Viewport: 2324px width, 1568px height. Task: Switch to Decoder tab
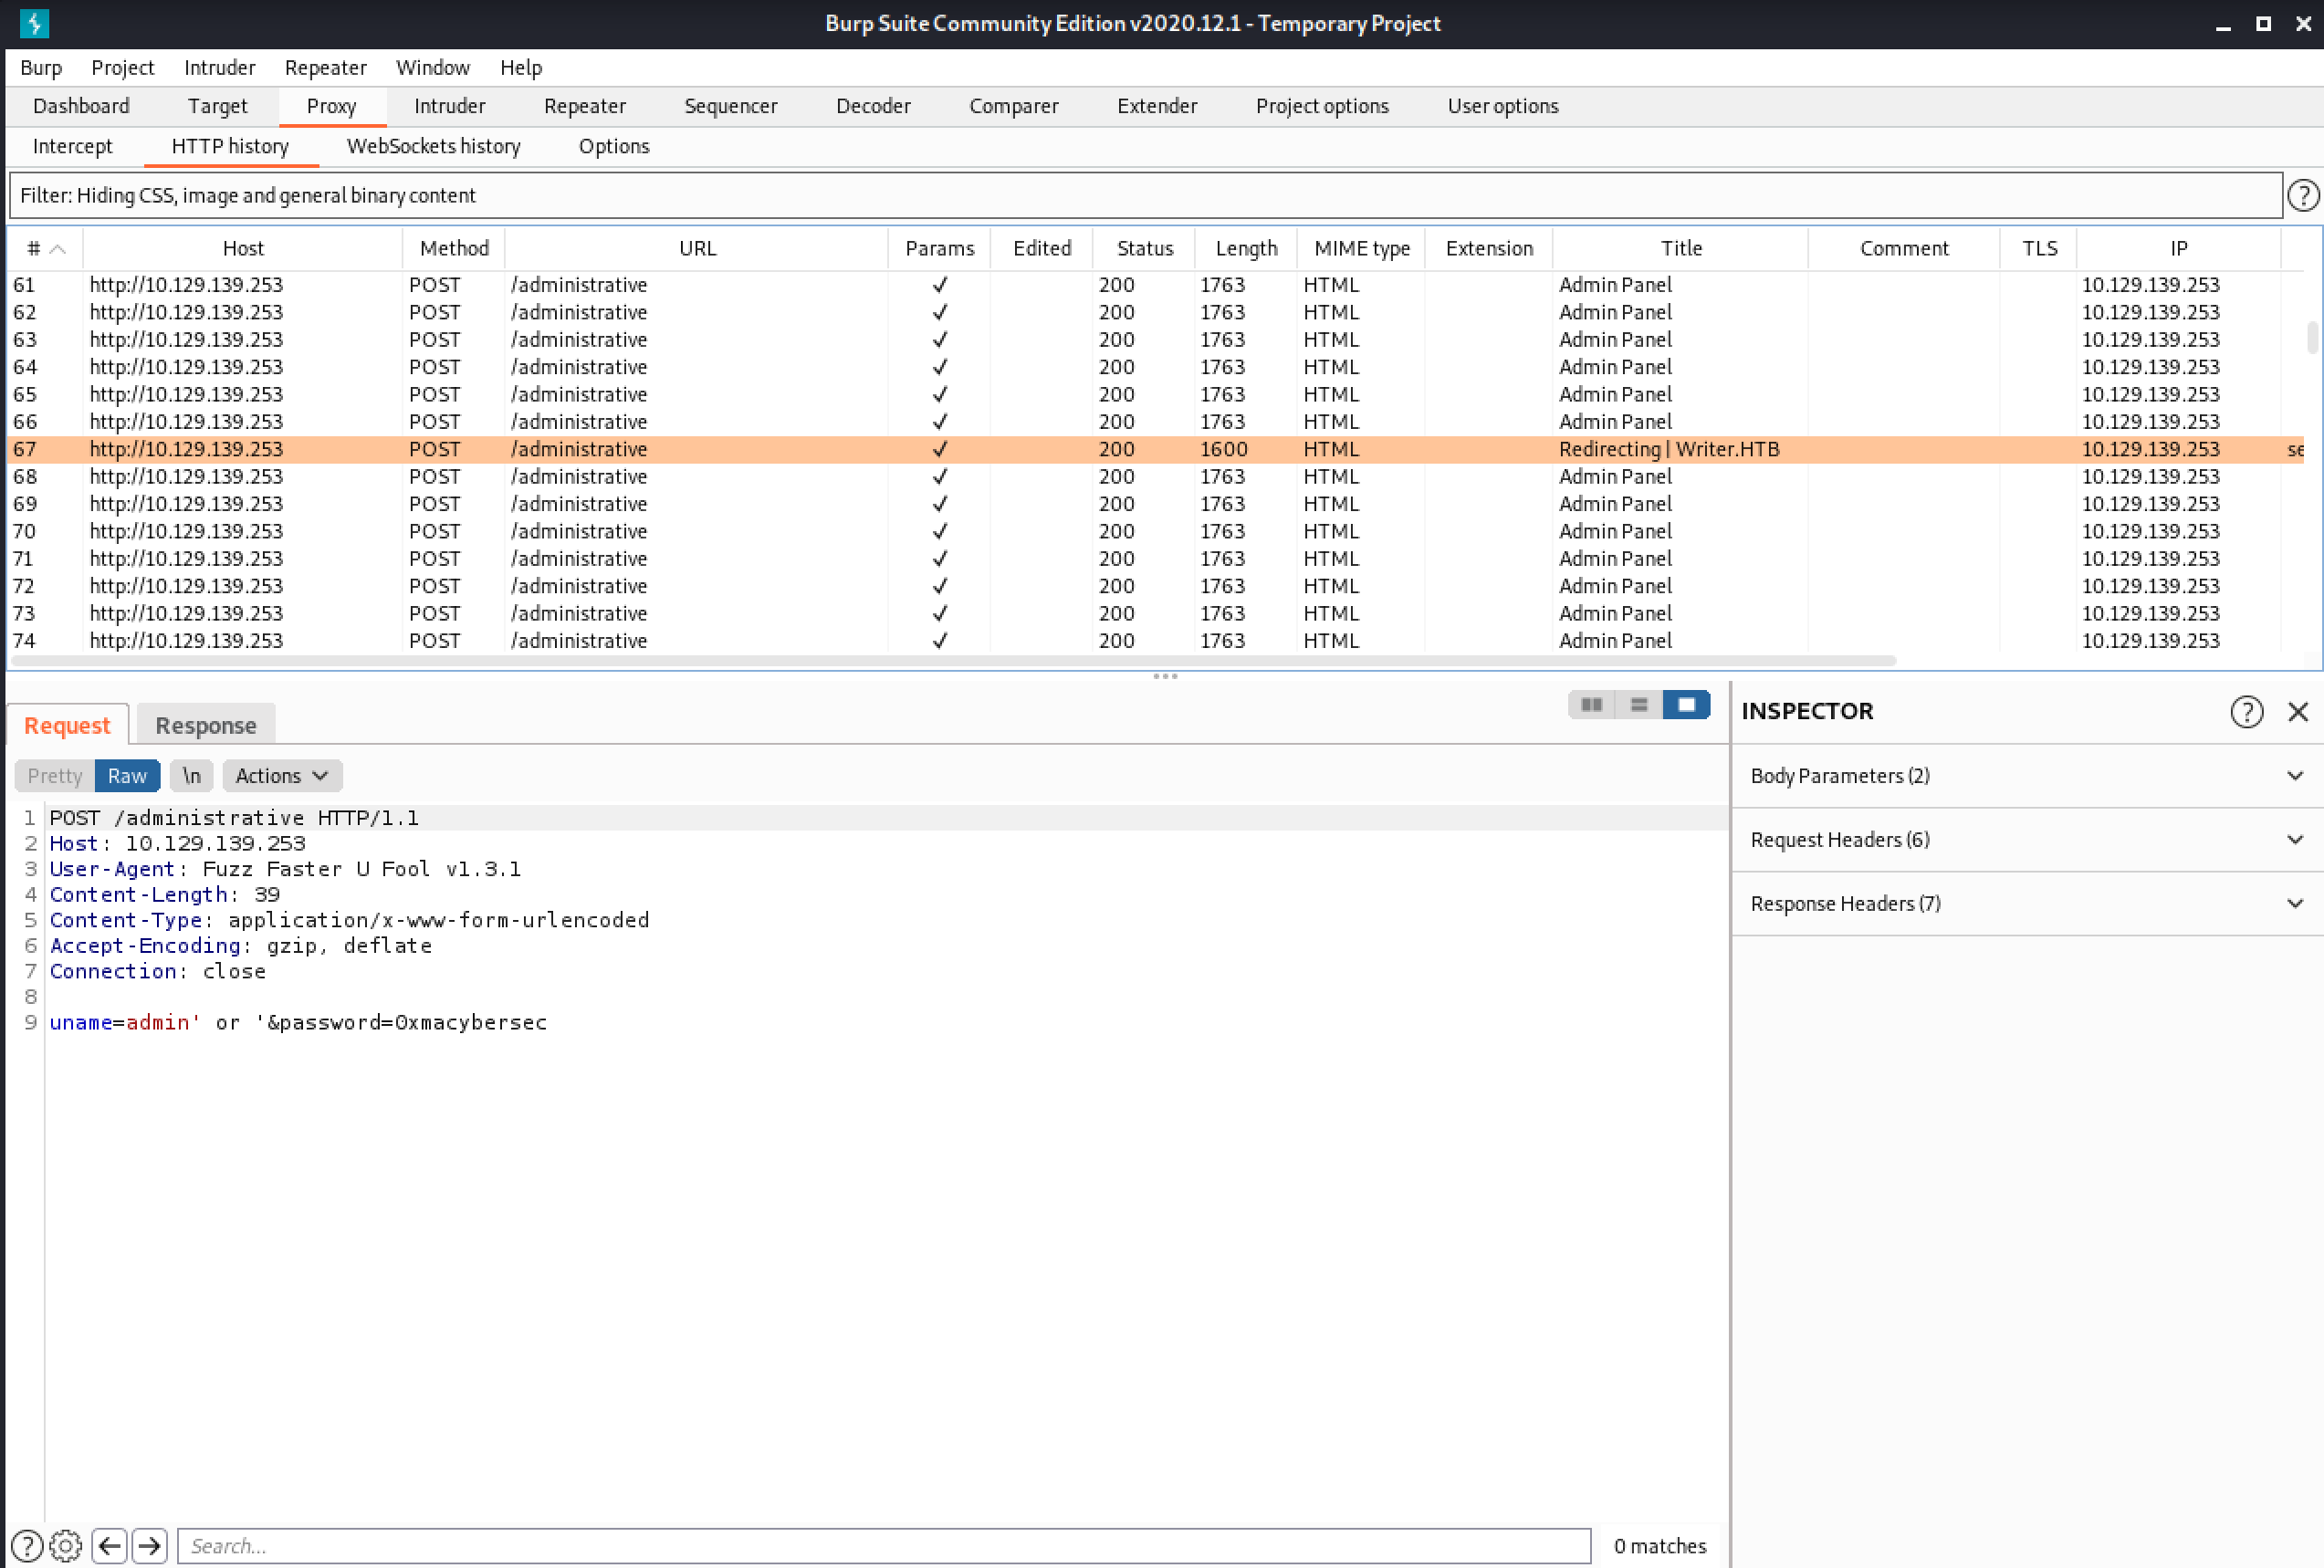873,106
